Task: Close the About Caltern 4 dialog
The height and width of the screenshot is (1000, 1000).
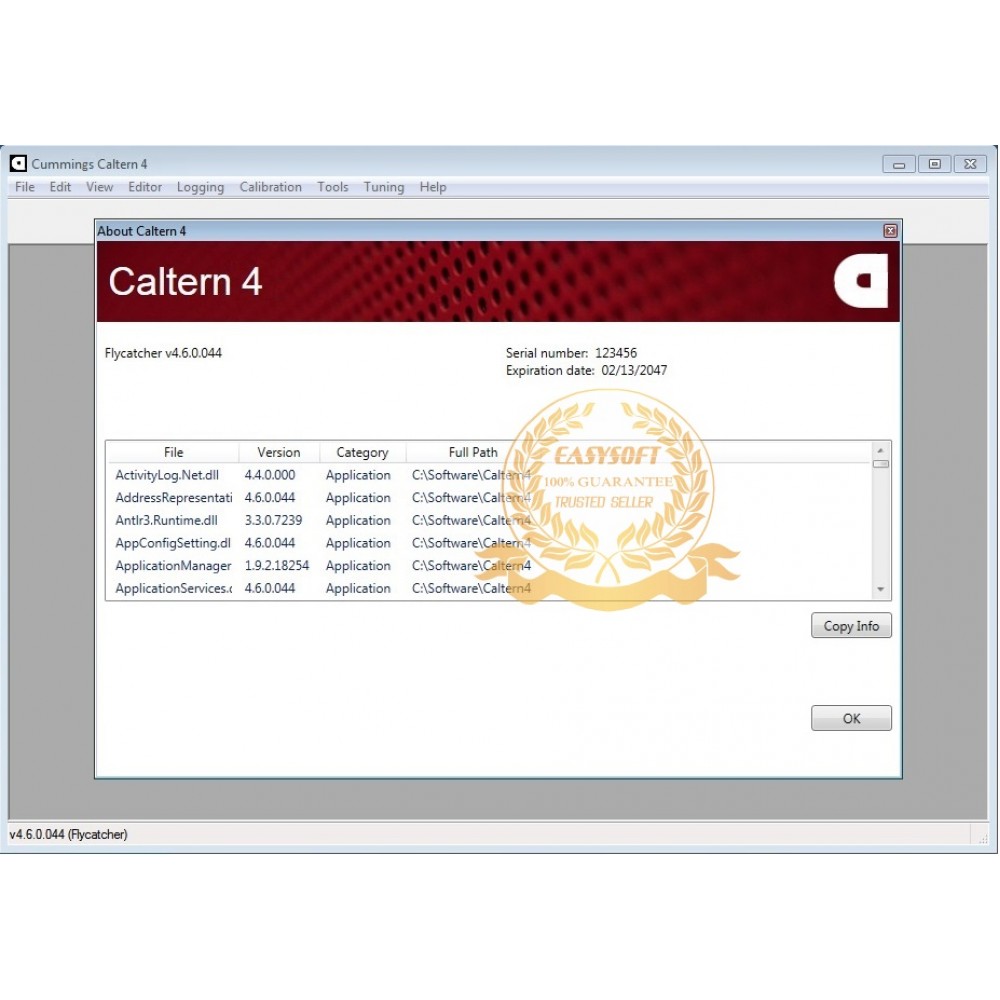Action: (890, 231)
